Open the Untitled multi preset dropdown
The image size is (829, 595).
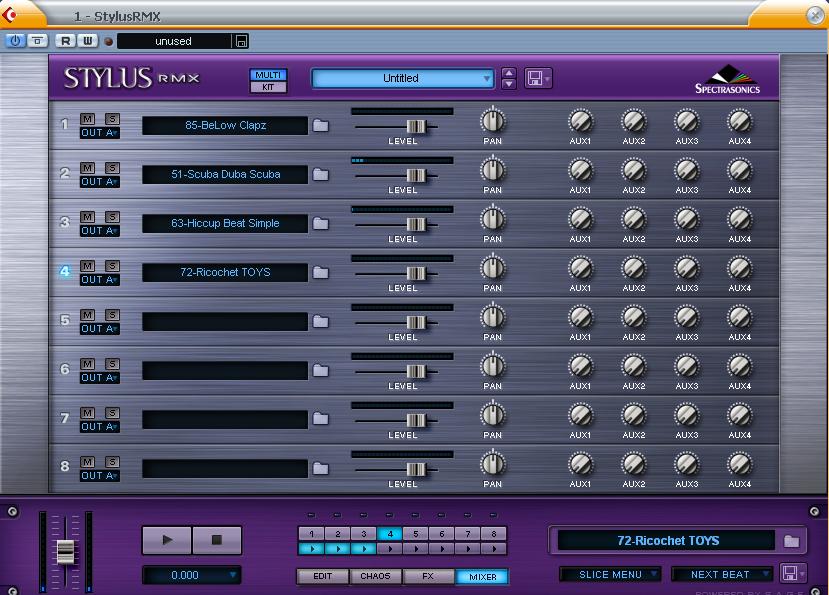pos(402,78)
